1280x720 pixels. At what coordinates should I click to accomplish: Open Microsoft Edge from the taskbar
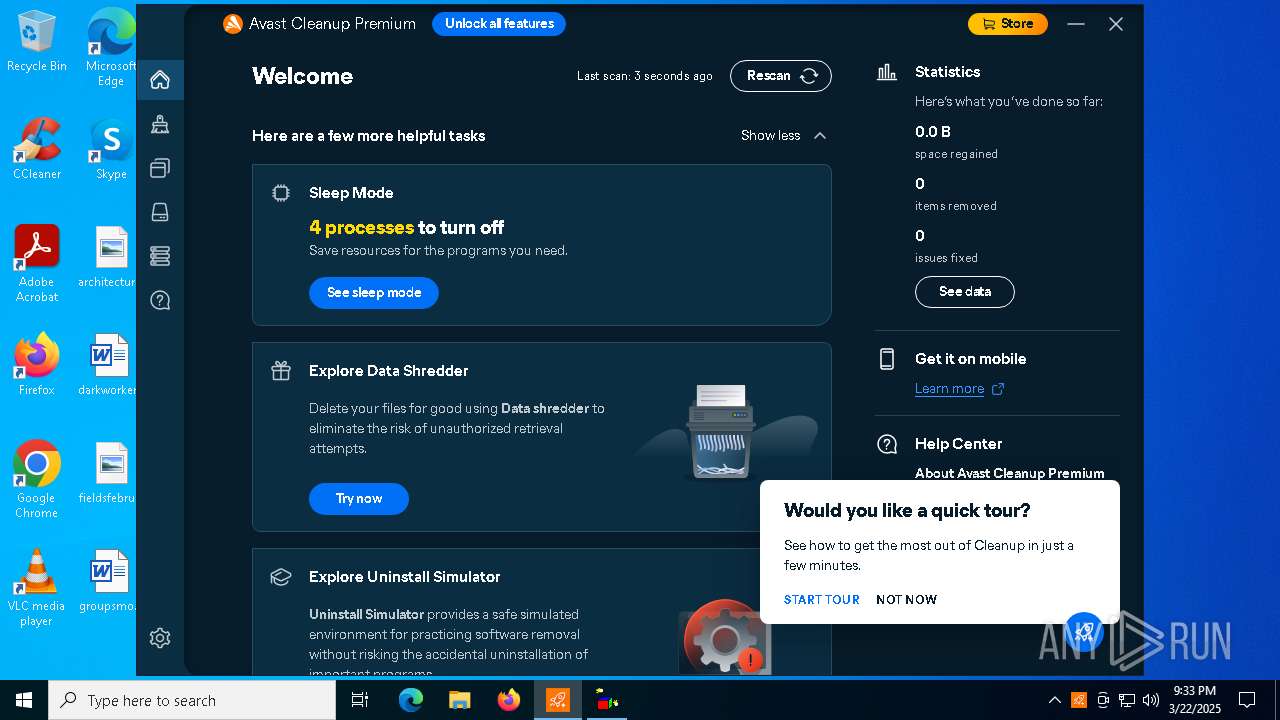coord(411,700)
